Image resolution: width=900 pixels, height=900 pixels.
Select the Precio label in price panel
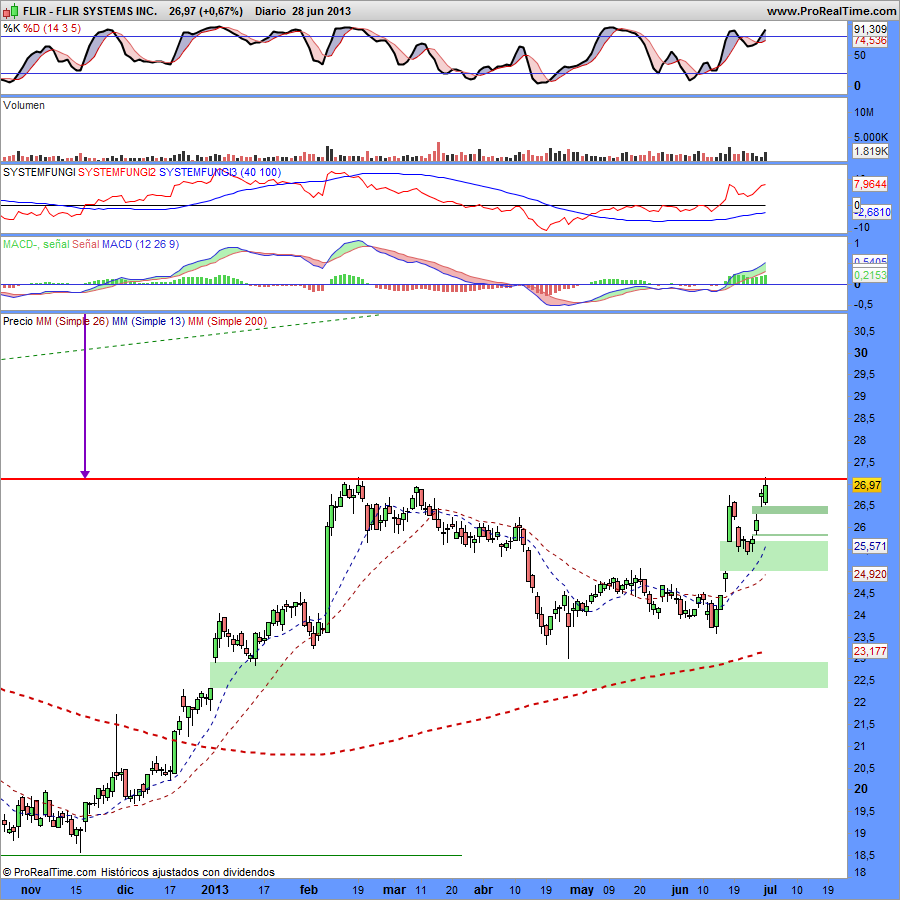(x=18, y=321)
